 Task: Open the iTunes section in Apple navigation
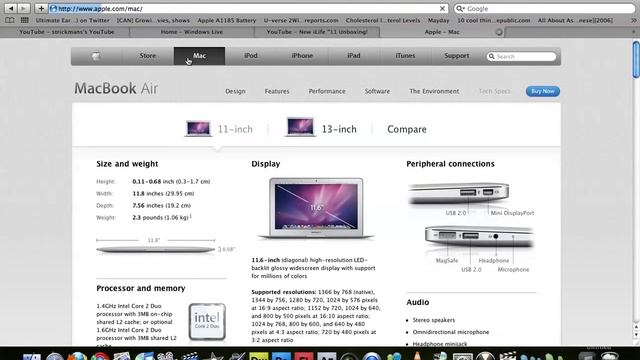pyautogui.click(x=405, y=56)
